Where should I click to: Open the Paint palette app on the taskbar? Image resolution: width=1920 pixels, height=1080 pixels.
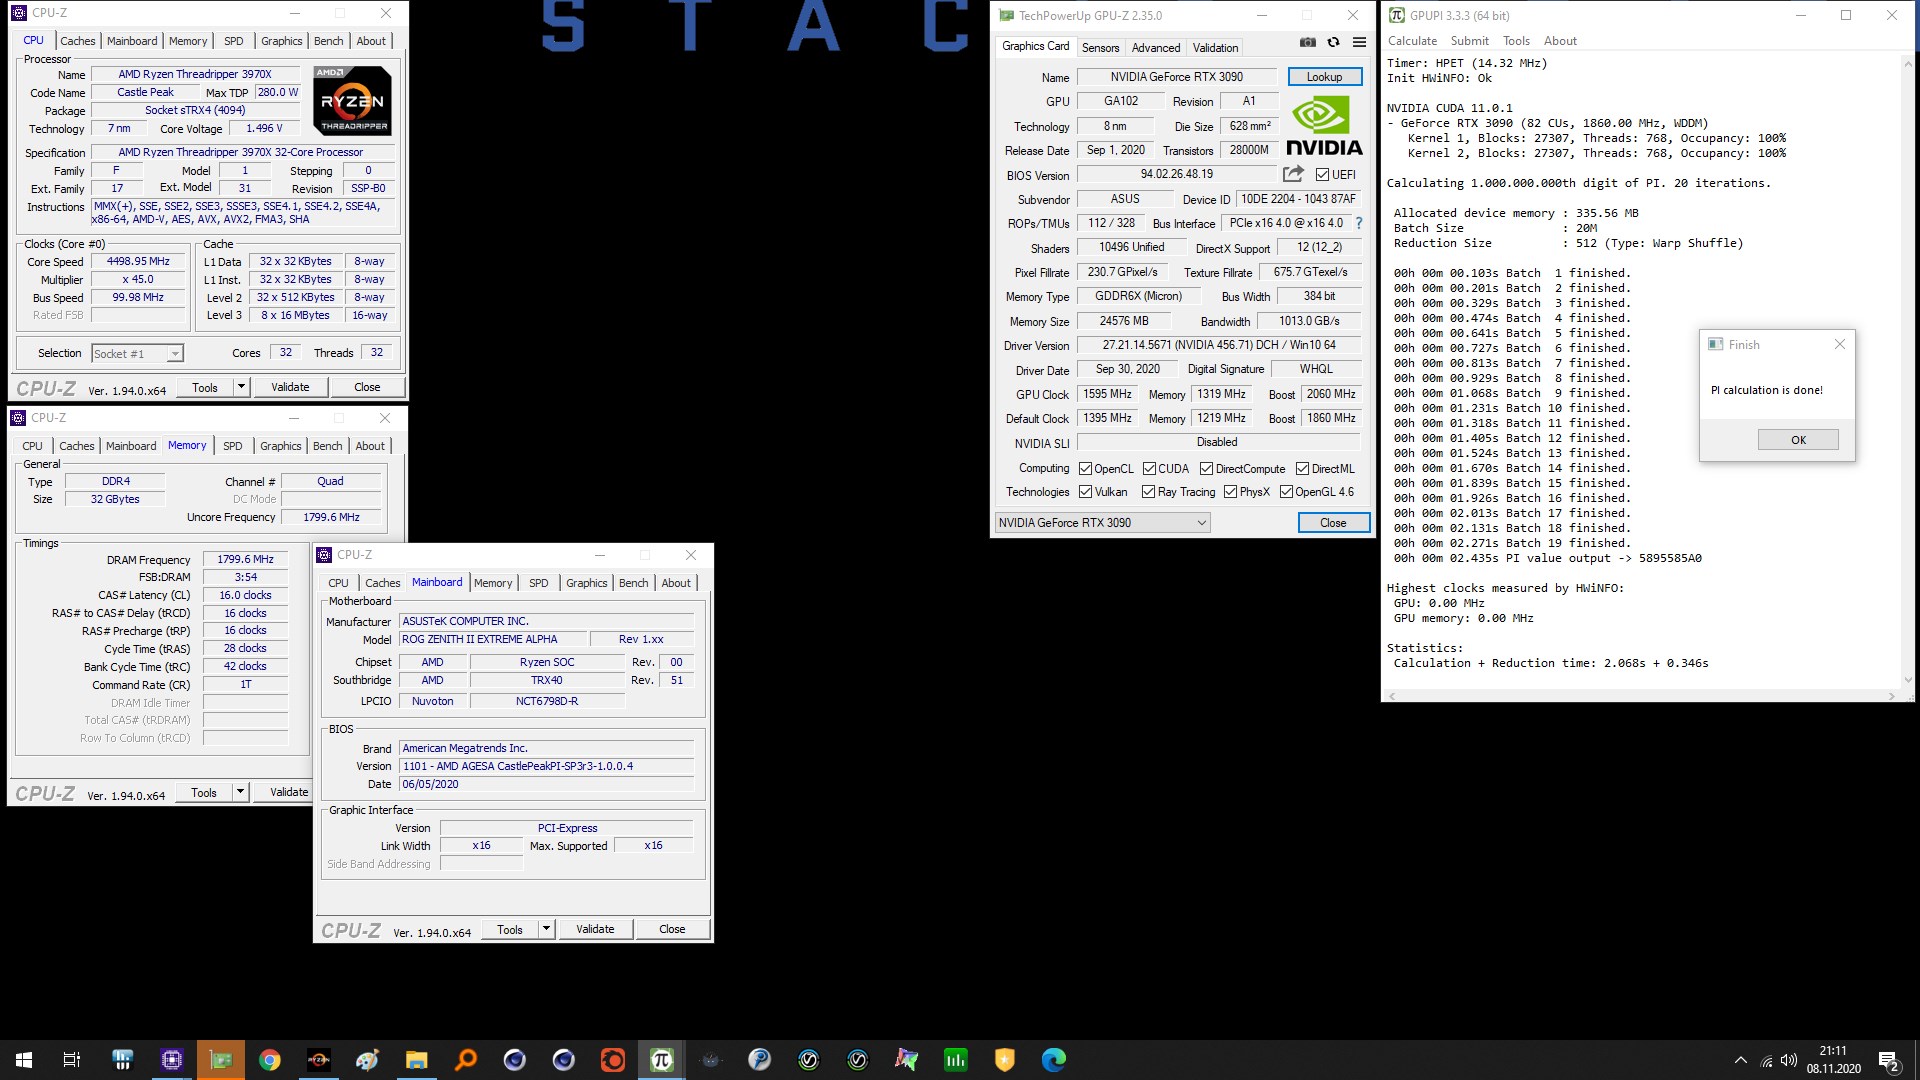(367, 1060)
